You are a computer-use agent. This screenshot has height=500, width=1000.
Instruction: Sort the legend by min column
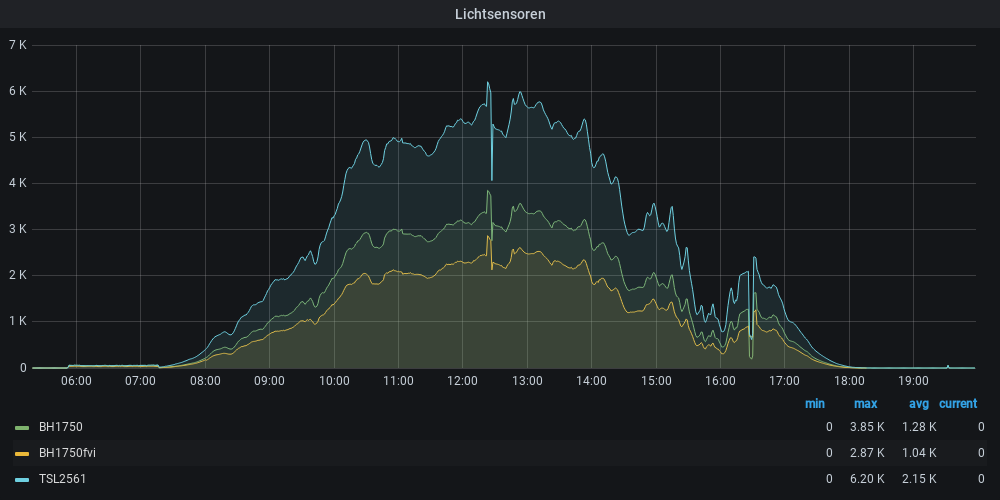pyautogui.click(x=815, y=404)
